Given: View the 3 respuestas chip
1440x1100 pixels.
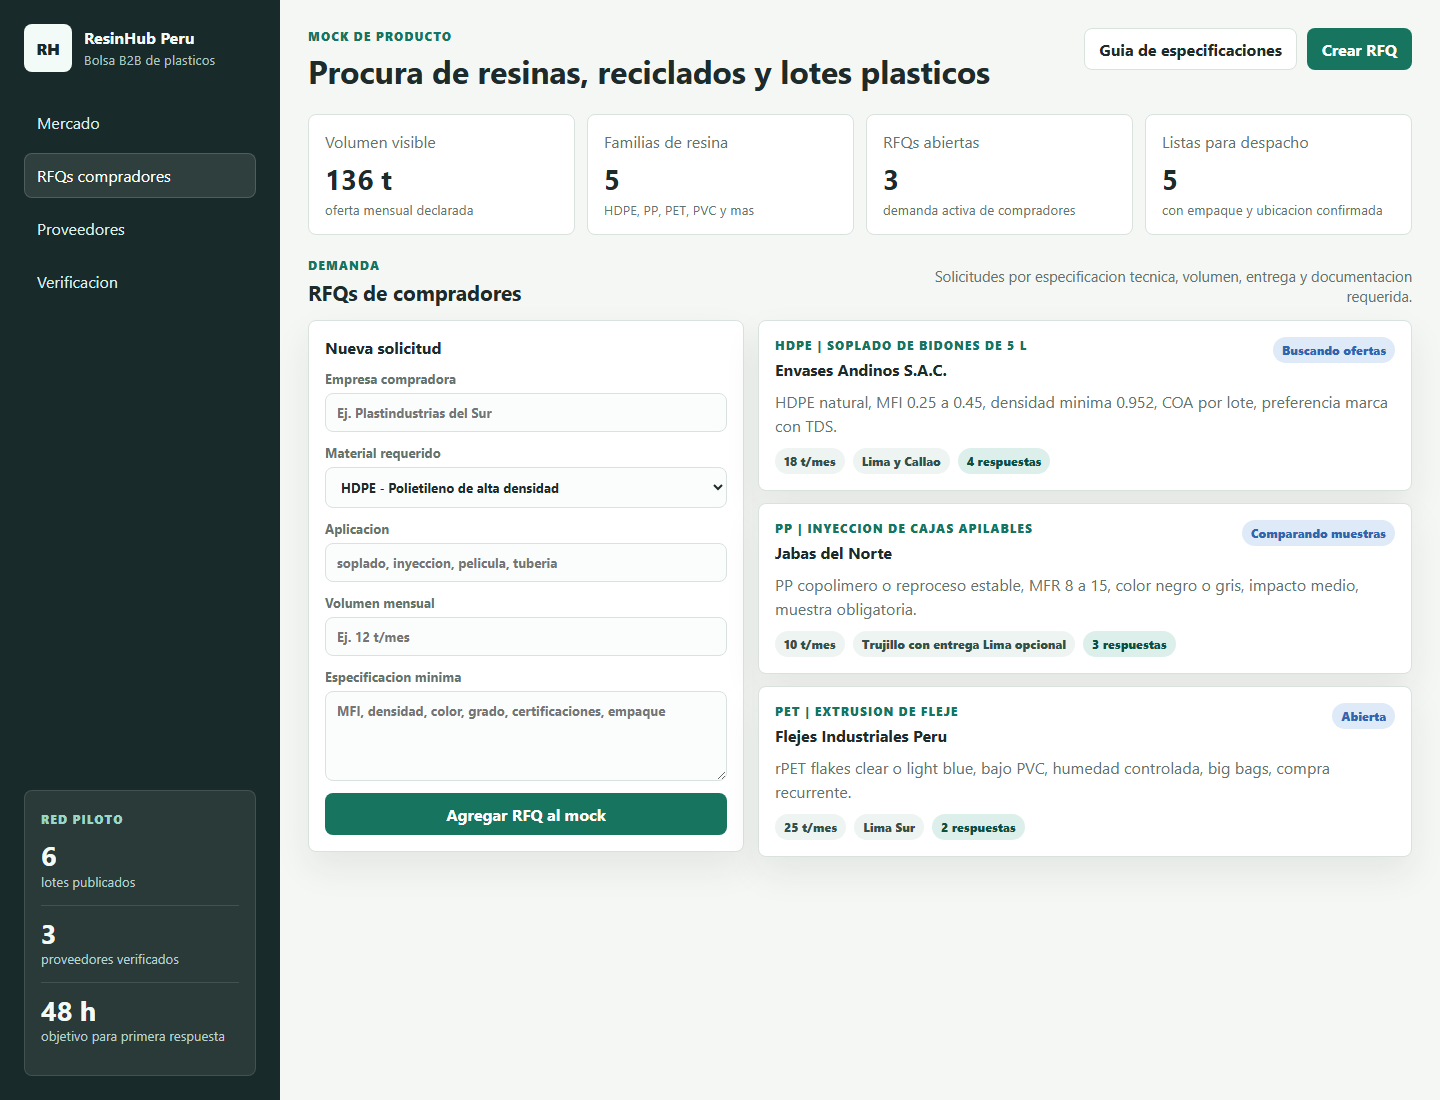Looking at the screenshot, I should tap(1129, 644).
